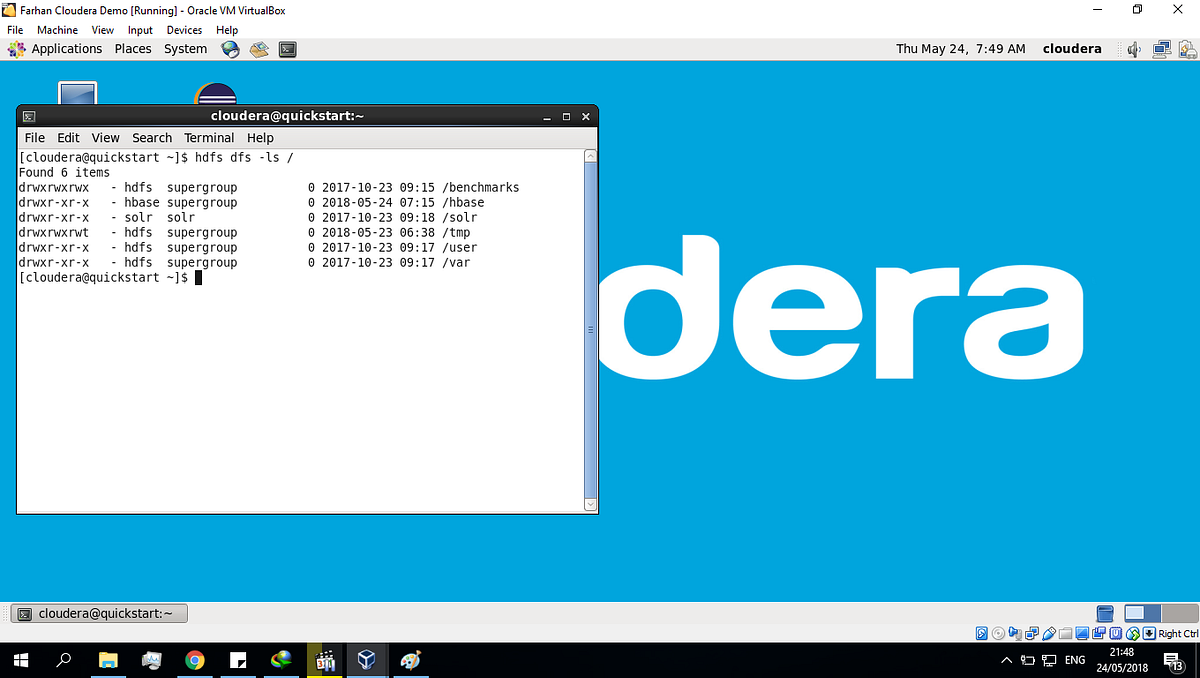Click VirtualBox network adapters indicator
The width and height of the screenshot is (1200, 678).
1032,634
